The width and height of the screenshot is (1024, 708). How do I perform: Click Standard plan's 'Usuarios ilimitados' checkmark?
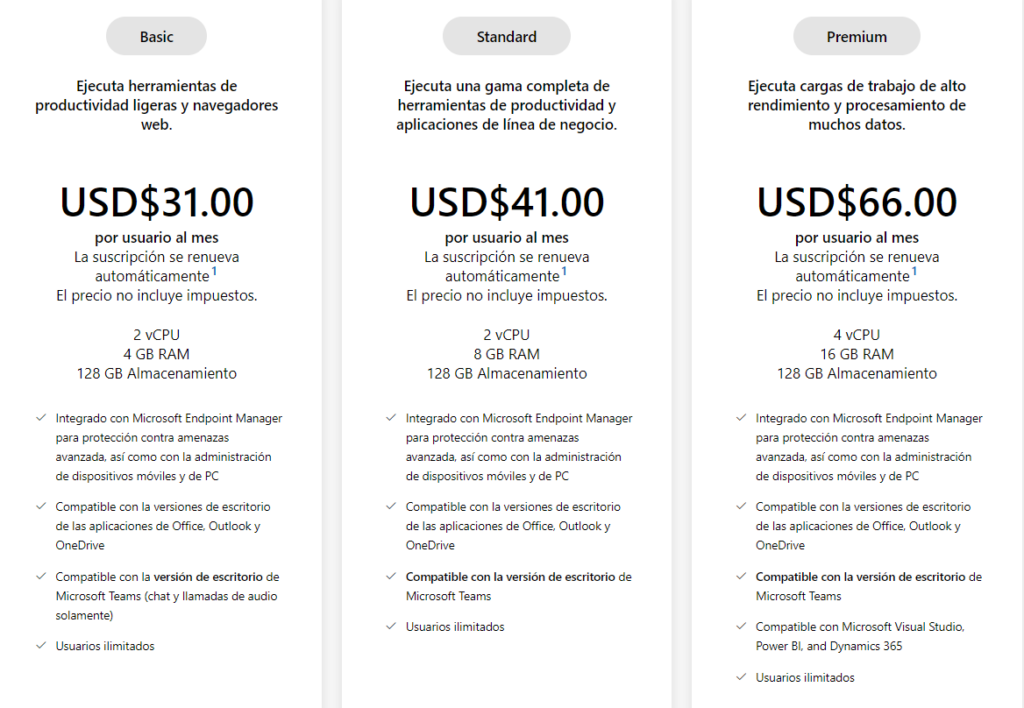(x=390, y=627)
